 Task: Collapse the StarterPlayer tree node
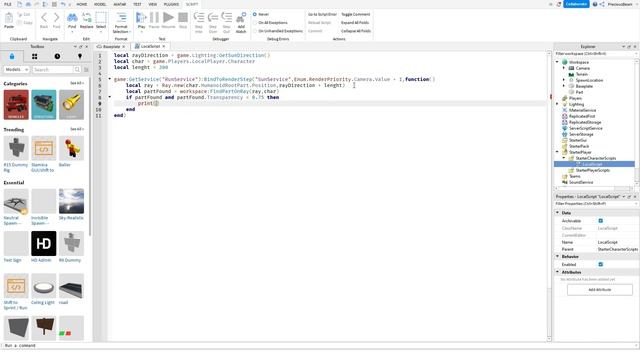coord(558,152)
